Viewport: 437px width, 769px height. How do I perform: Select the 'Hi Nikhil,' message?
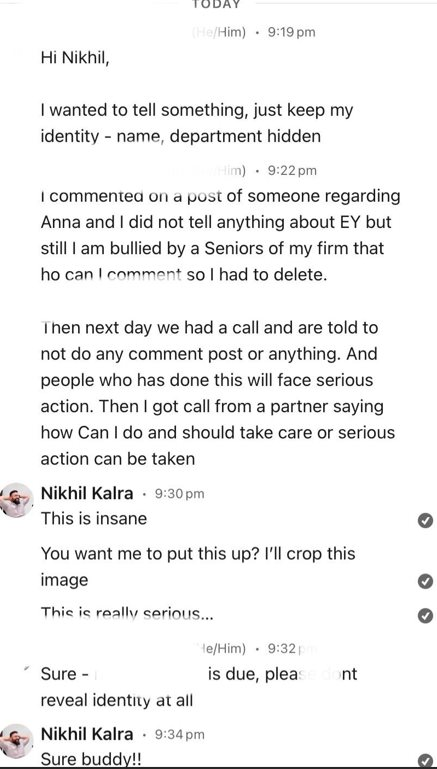tap(76, 58)
